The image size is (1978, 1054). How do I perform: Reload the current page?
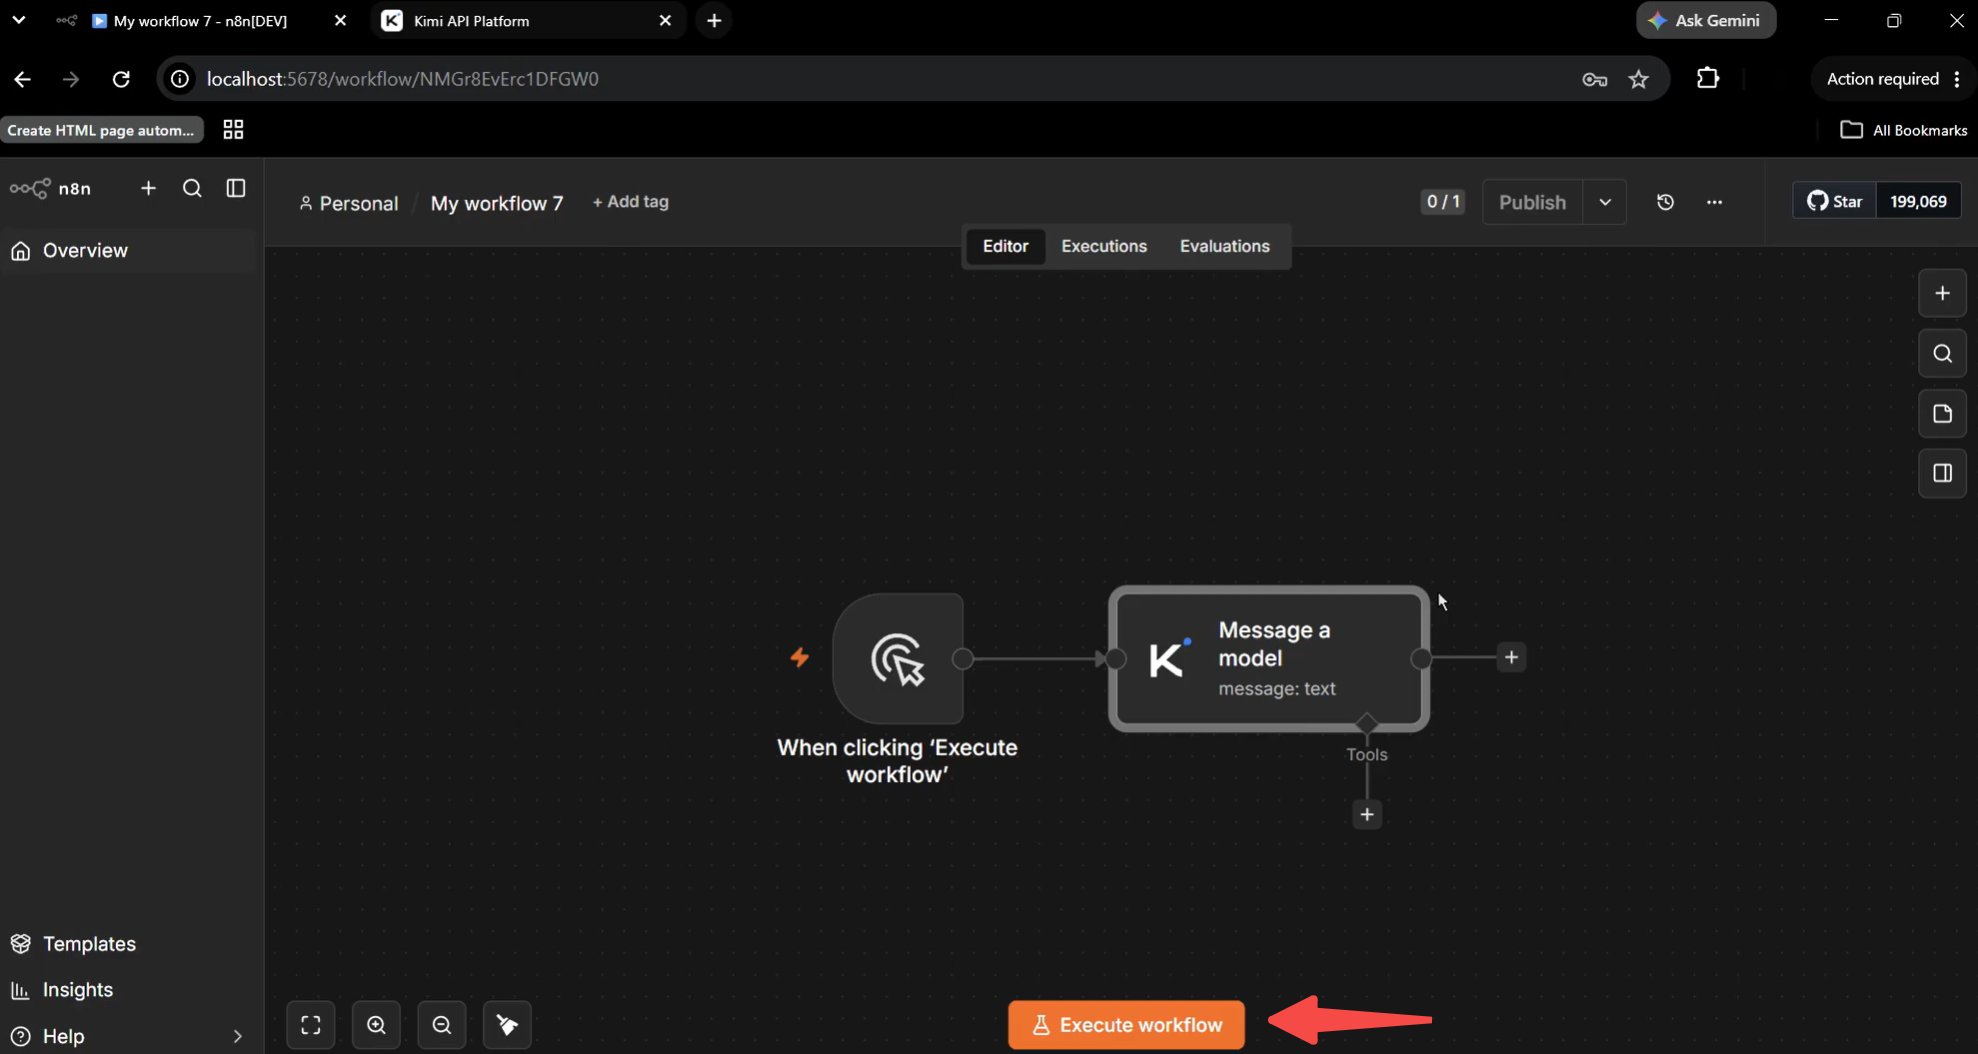(121, 79)
